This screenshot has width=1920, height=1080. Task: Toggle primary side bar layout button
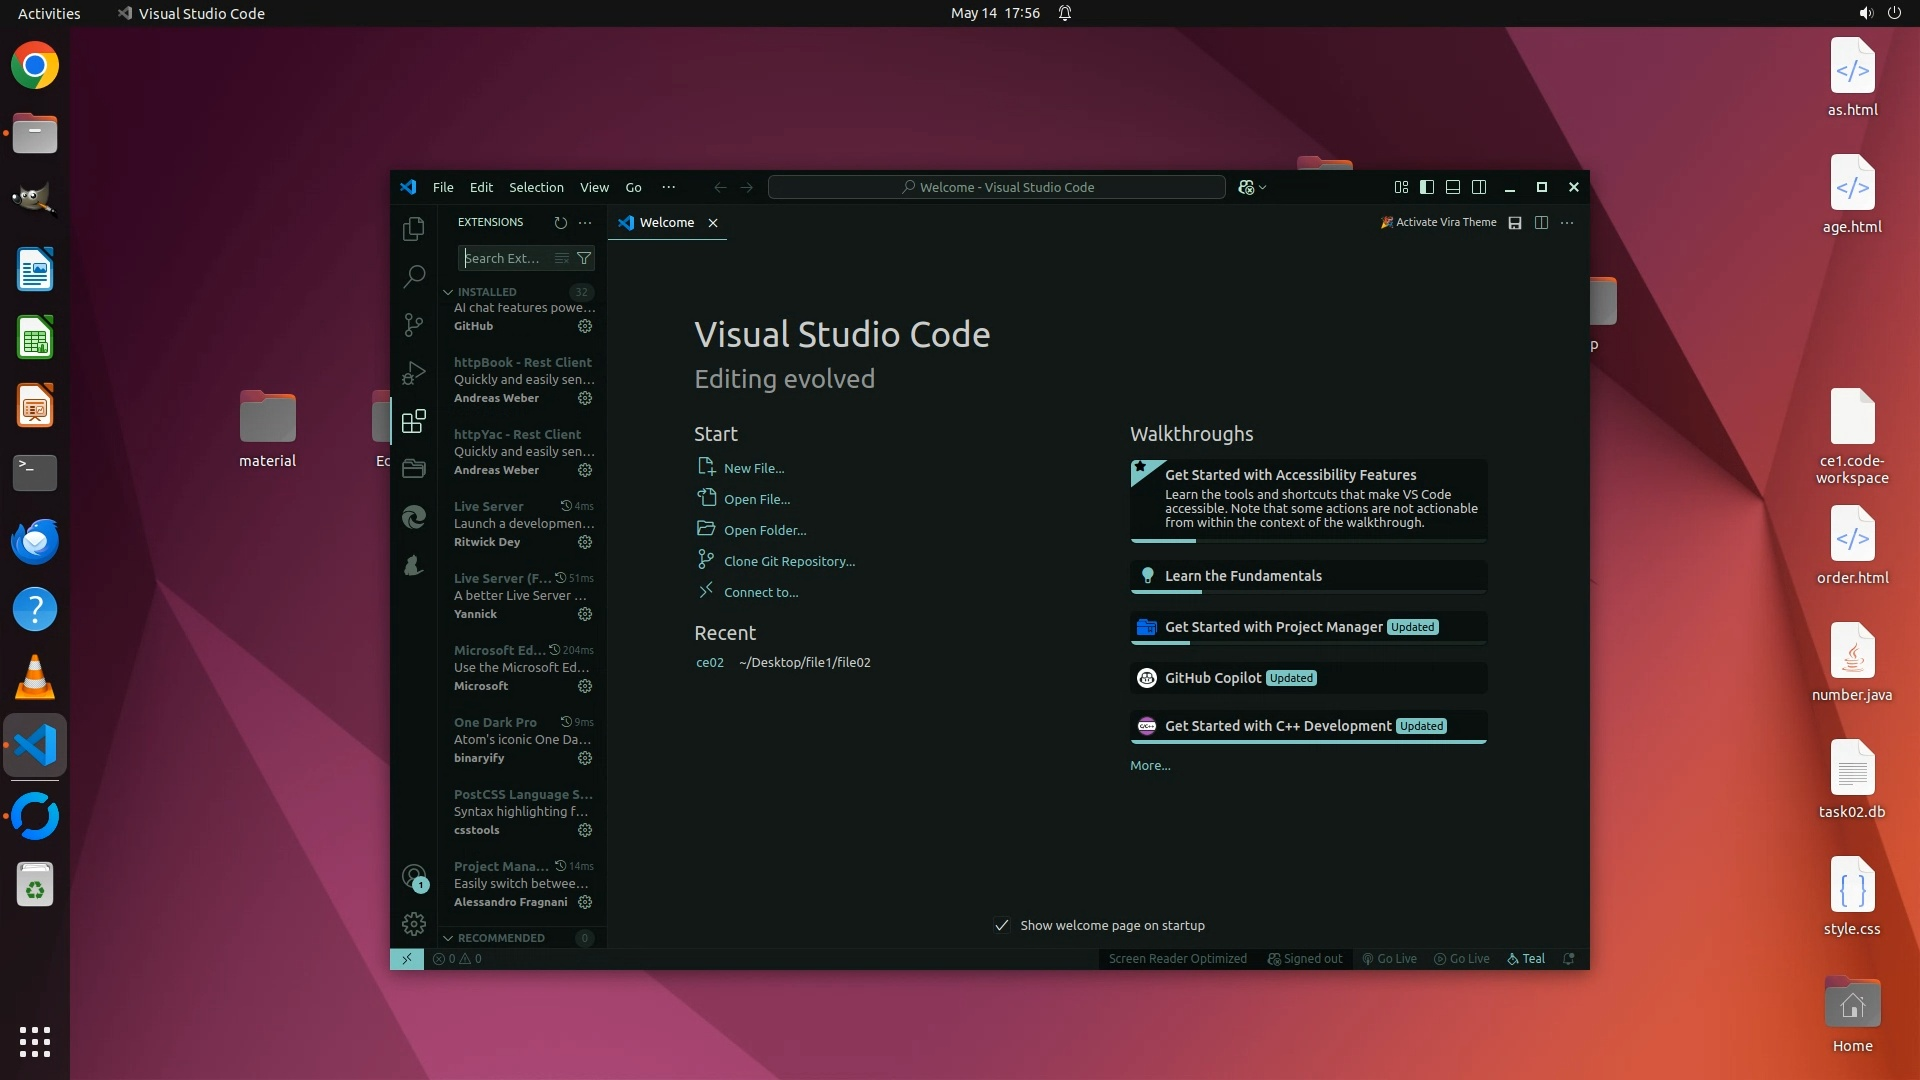[x=1427, y=187]
